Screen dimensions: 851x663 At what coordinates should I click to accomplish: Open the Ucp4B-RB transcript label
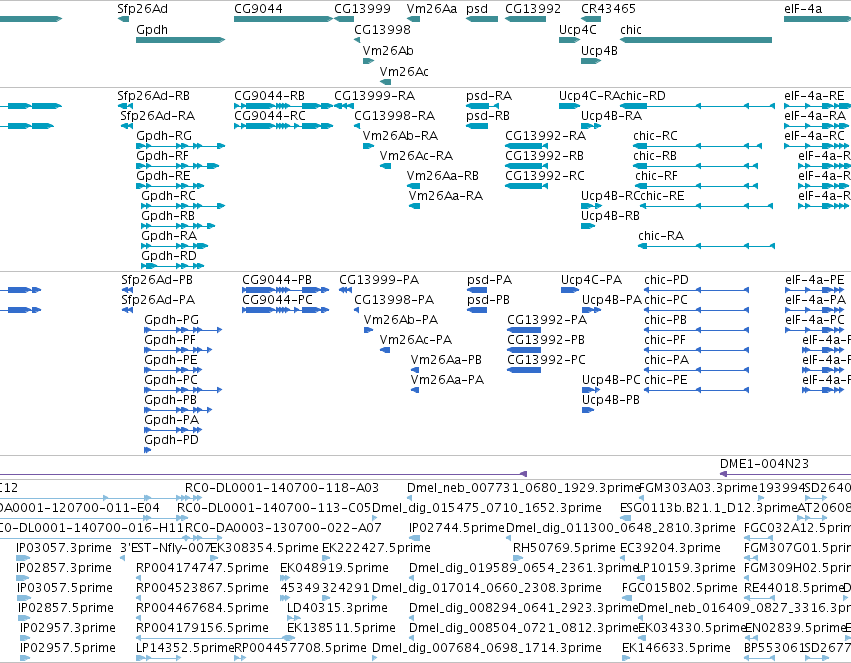click(x=611, y=216)
